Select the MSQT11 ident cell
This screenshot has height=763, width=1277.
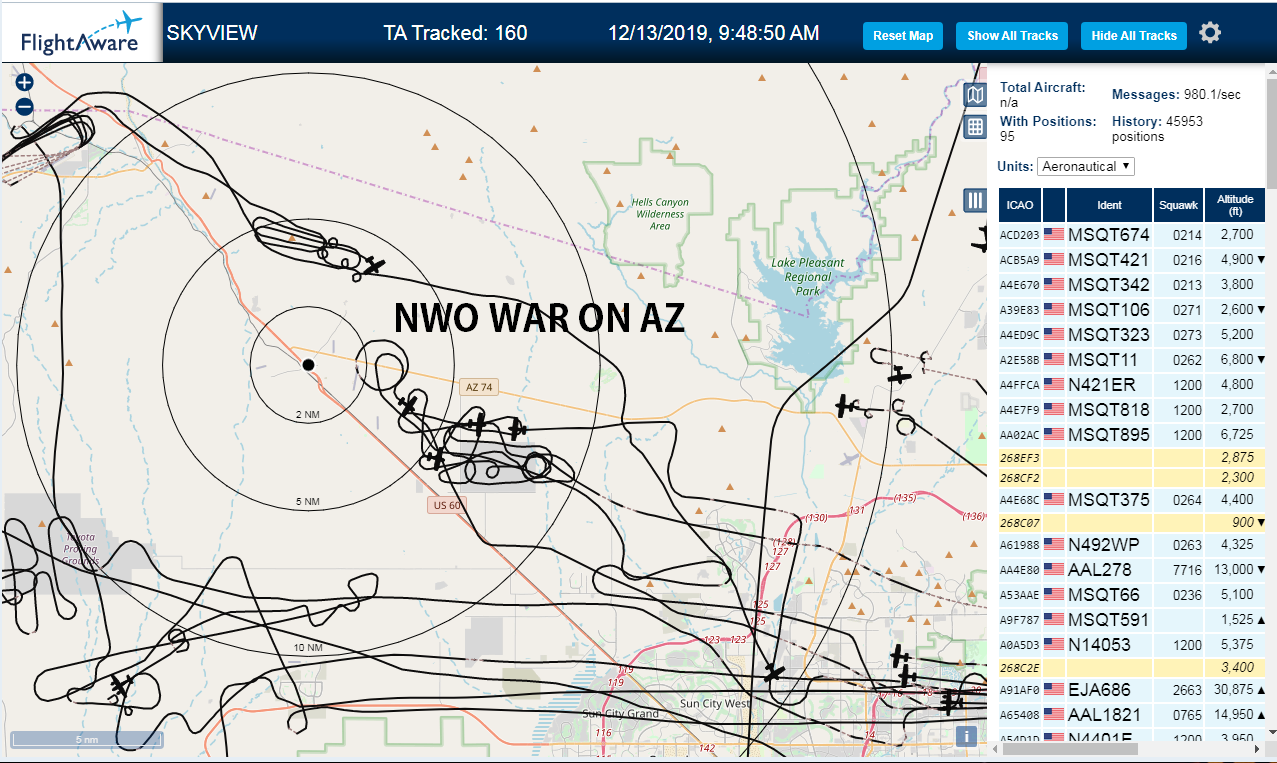pos(1109,360)
